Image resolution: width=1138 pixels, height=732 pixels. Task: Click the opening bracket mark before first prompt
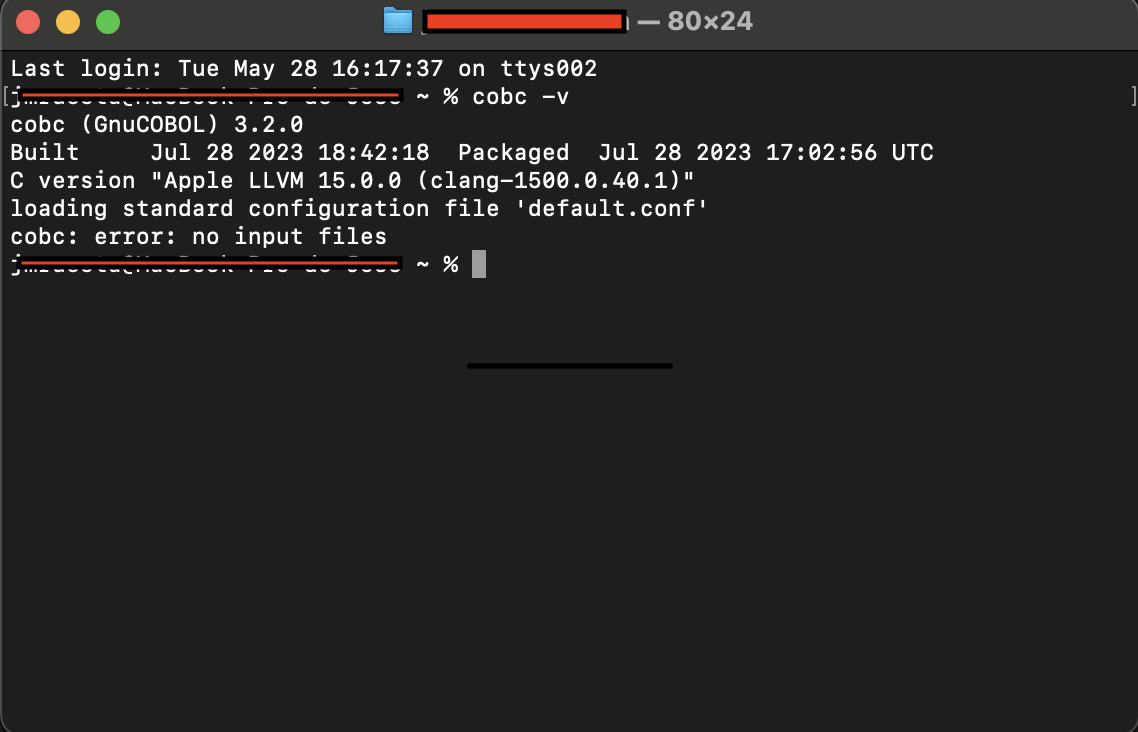(6, 97)
